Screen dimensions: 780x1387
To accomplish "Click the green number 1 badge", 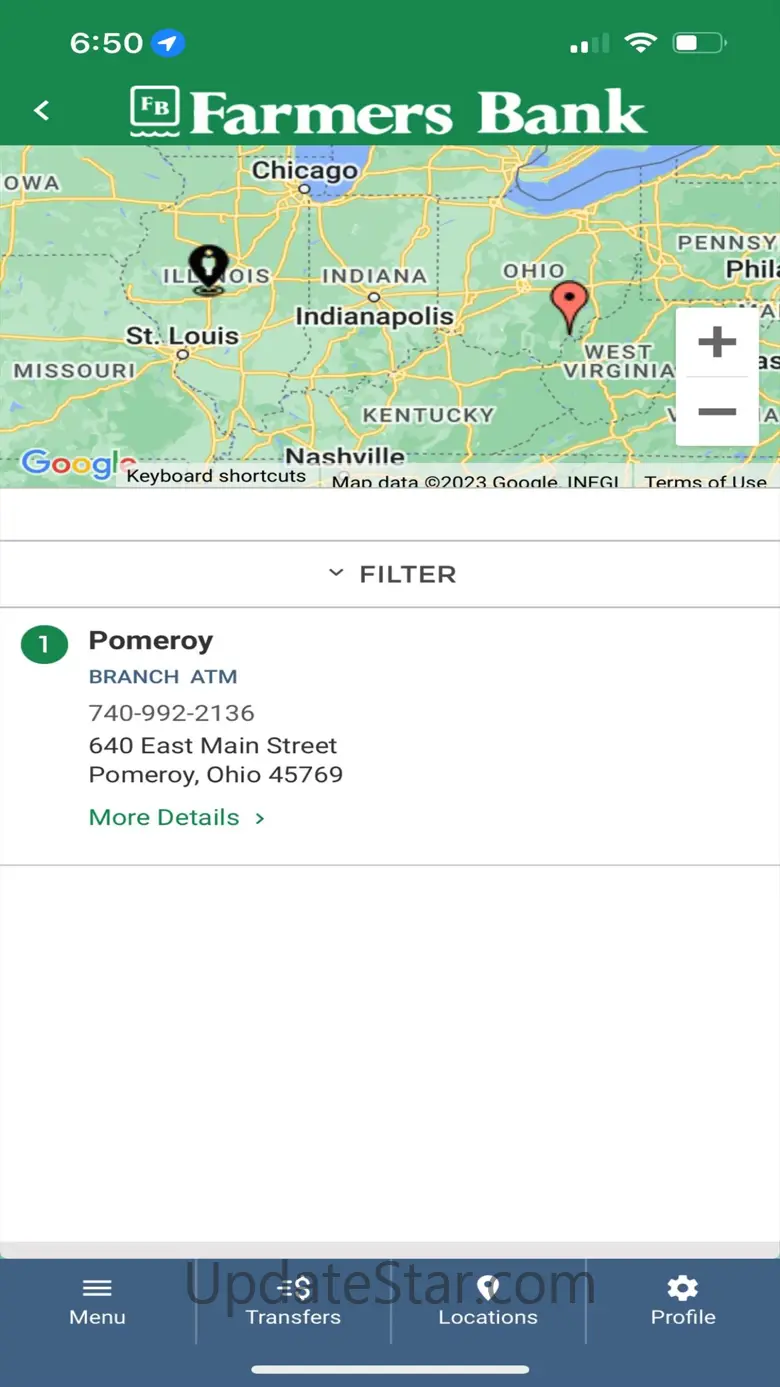I will (44, 645).
